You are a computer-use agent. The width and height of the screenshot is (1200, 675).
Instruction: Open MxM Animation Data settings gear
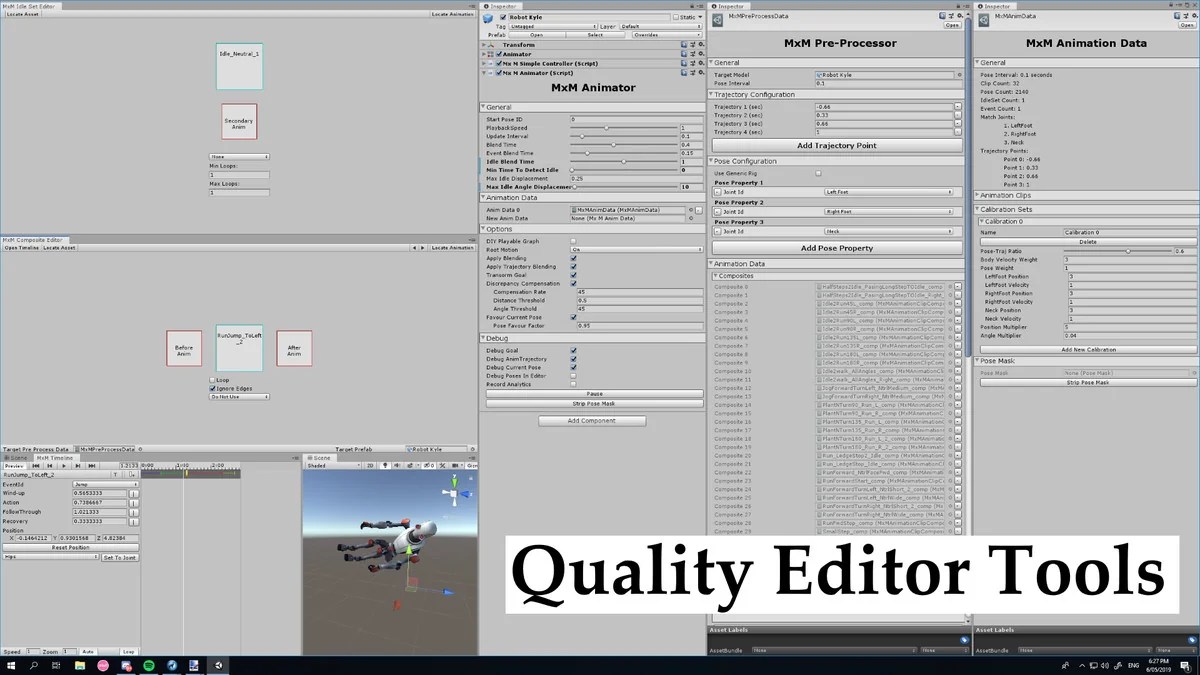tap(1194, 15)
